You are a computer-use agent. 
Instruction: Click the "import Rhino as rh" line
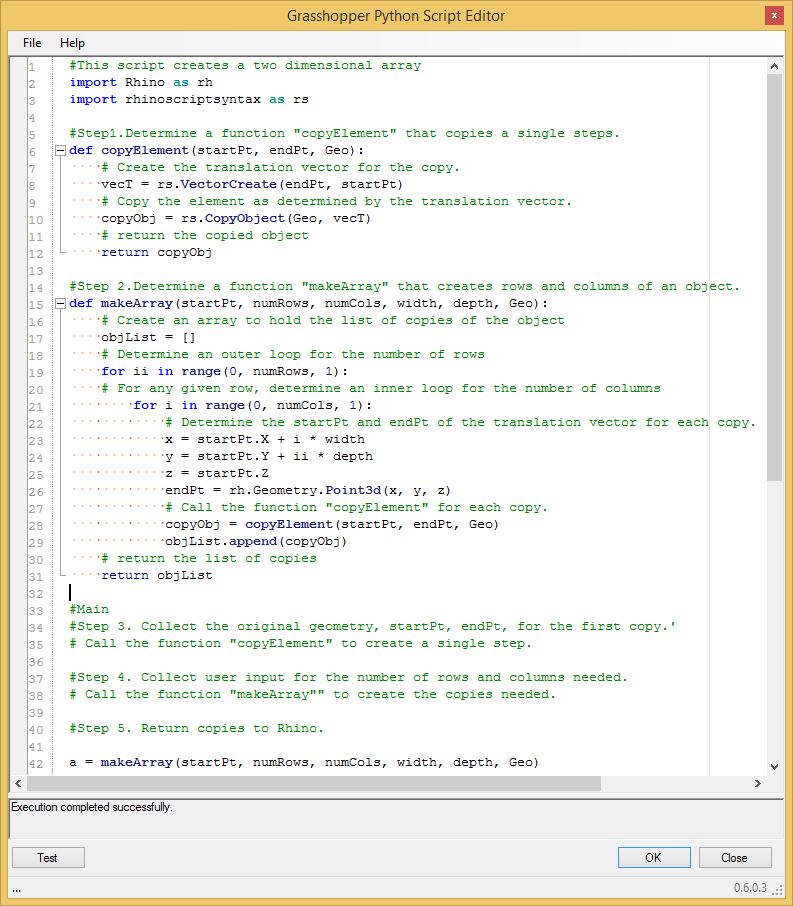click(x=141, y=83)
